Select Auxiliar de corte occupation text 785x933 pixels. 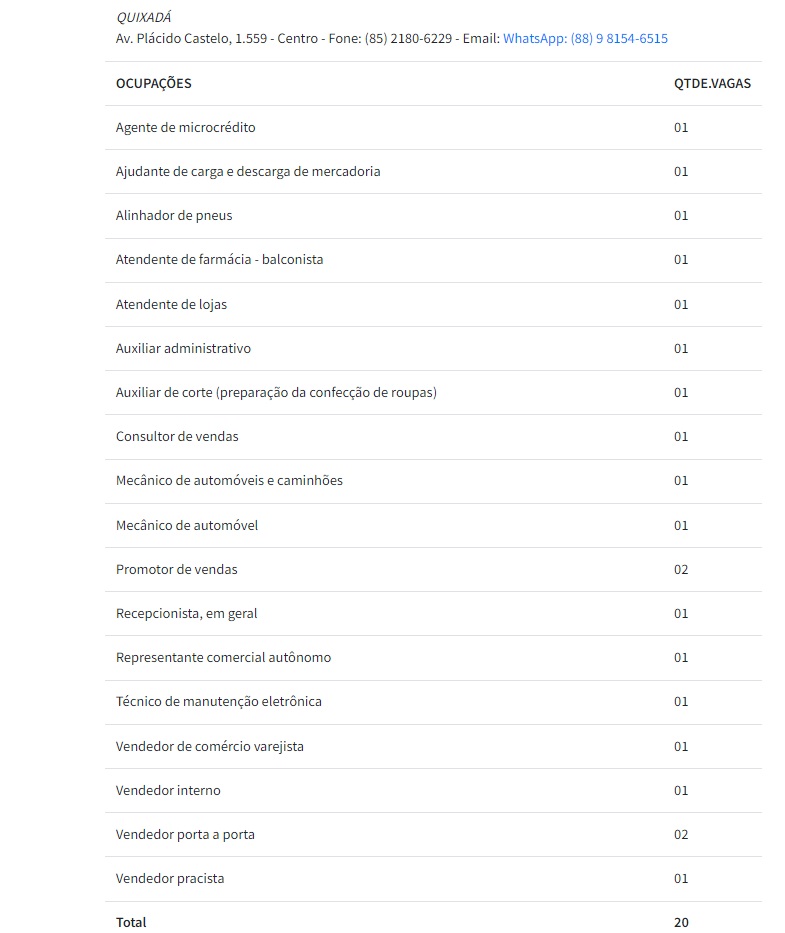click(276, 393)
